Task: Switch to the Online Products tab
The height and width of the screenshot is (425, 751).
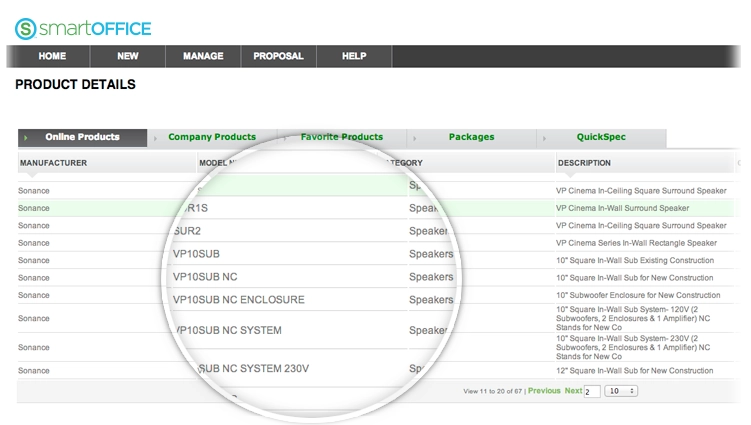Action: coord(82,137)
